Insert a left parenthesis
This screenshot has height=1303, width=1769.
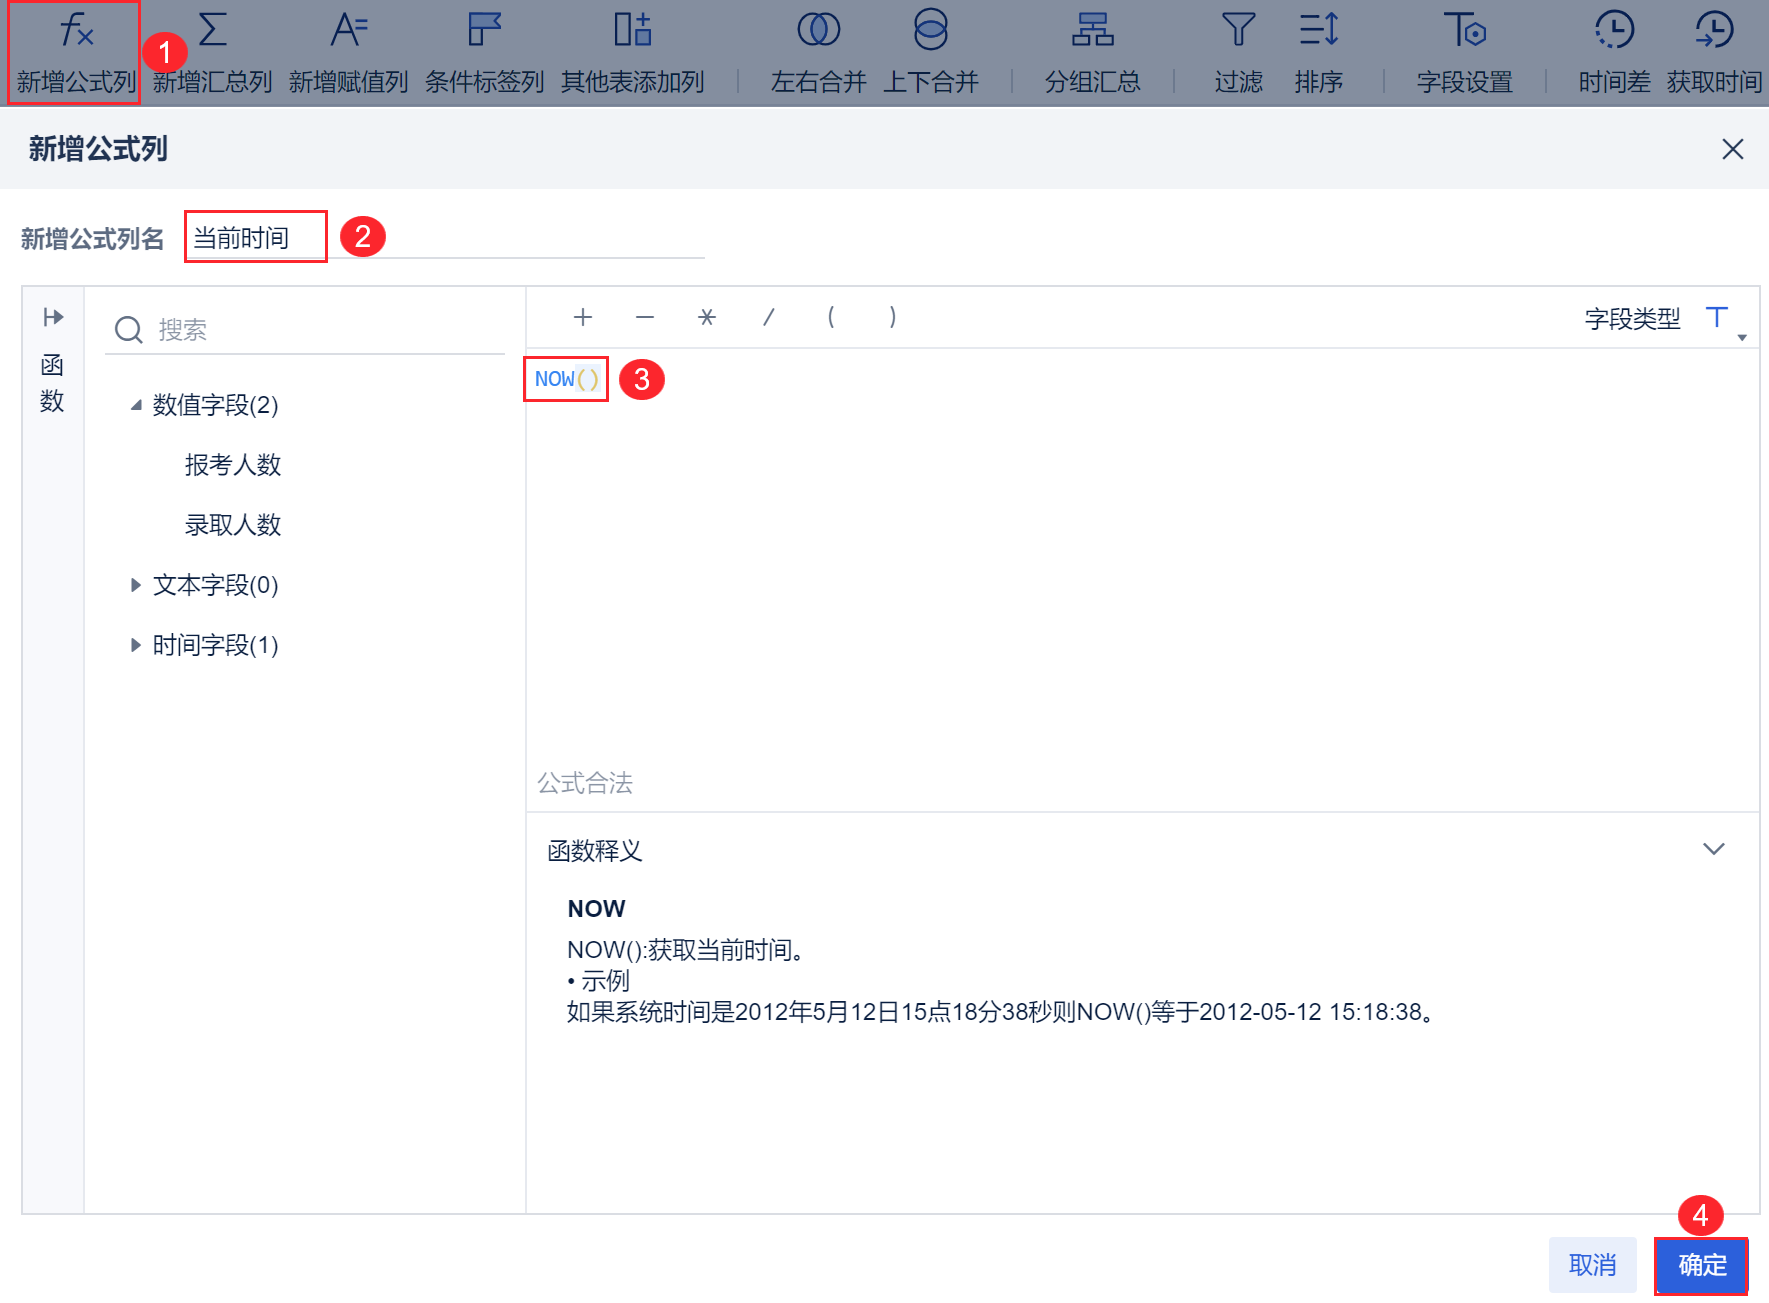coord(831,317)
